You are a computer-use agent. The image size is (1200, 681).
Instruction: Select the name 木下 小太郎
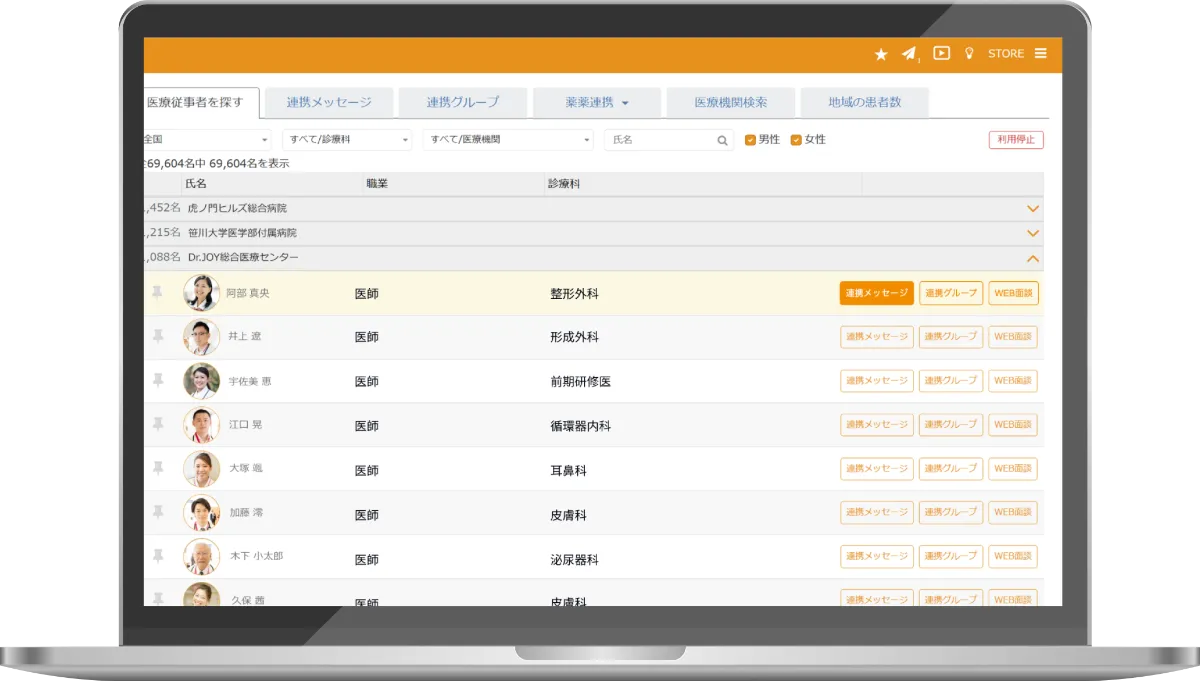click(256, 556)
